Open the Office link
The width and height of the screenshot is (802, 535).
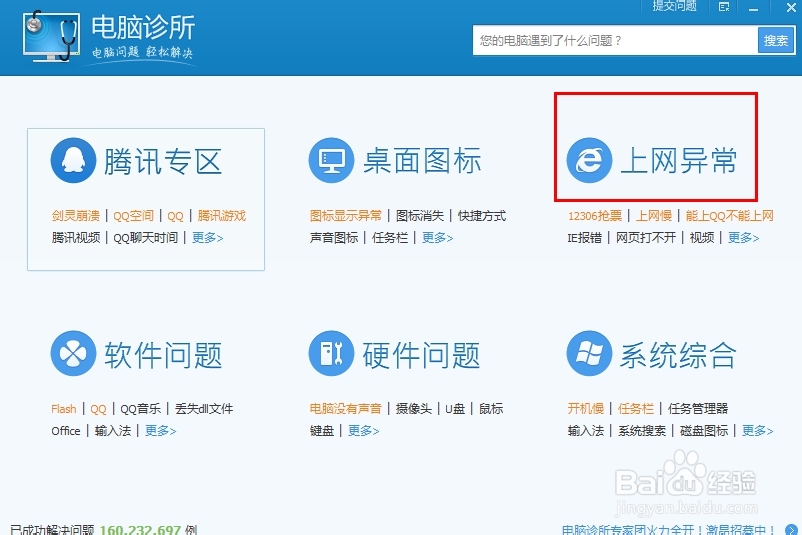pyautogui.click(x=66, y=431)
